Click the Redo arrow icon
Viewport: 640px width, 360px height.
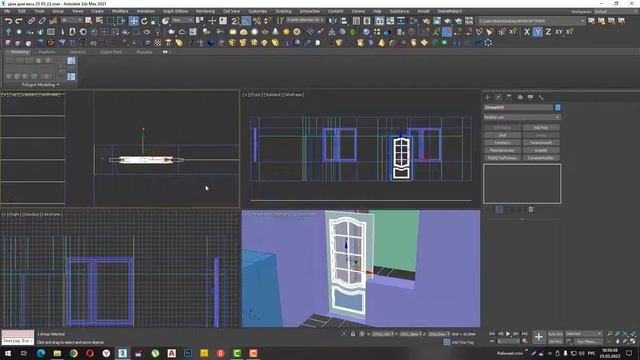pyautogui.click(x=19, y=21)
